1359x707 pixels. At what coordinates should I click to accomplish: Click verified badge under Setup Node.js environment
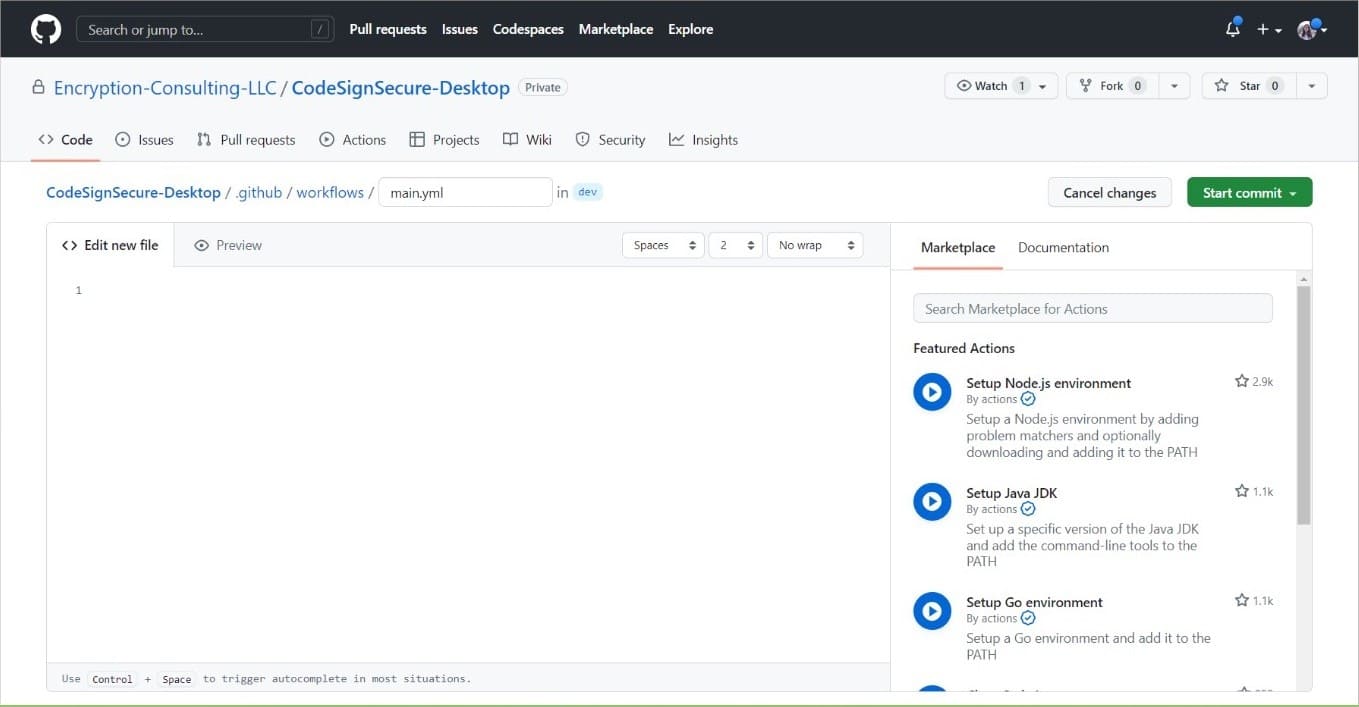click(1028, 399)
